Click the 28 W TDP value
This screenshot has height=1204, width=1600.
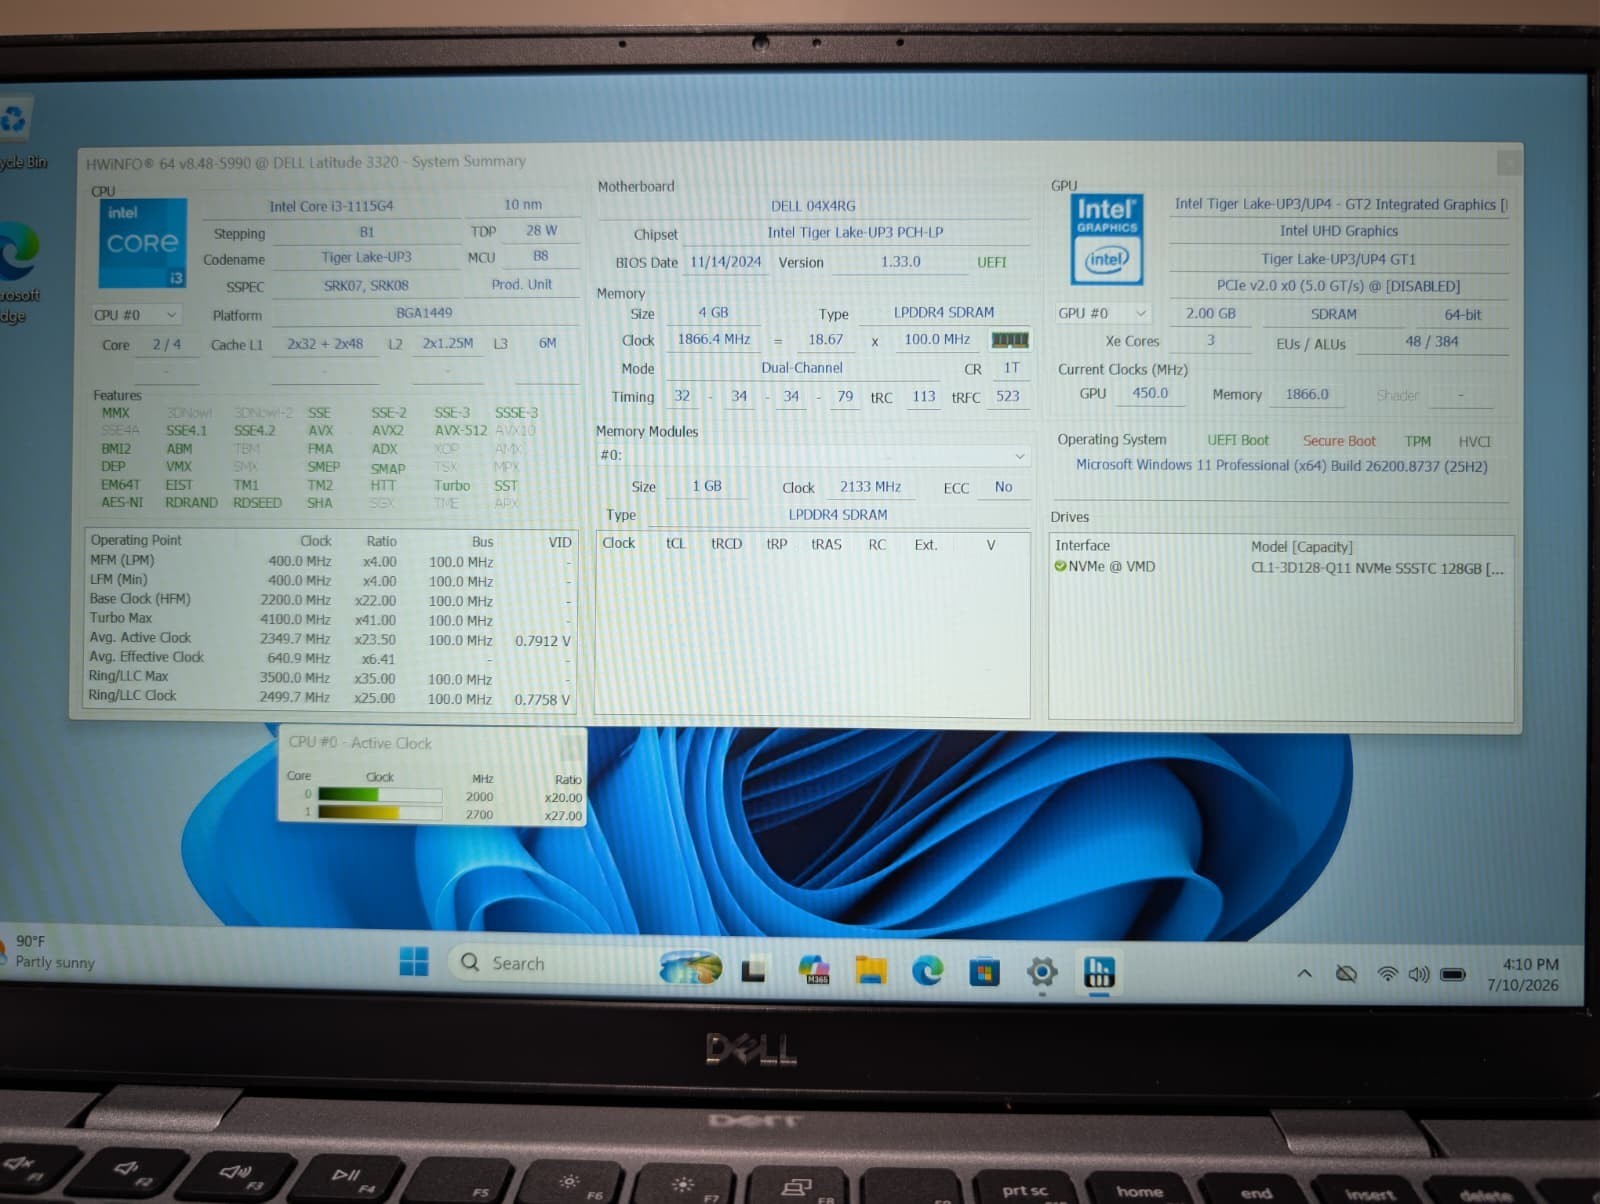(x=541, y=231)
